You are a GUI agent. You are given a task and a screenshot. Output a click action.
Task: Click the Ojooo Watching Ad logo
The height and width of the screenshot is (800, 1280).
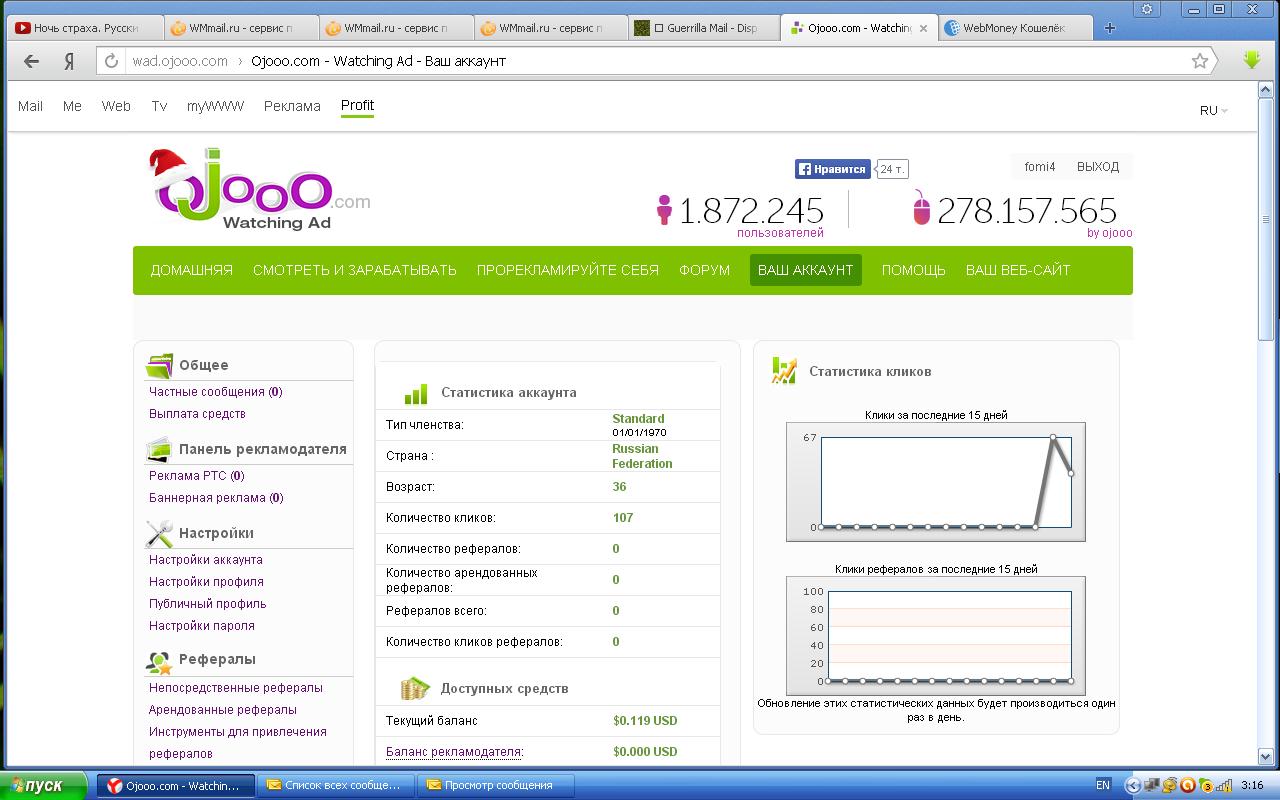coord(260,190)
